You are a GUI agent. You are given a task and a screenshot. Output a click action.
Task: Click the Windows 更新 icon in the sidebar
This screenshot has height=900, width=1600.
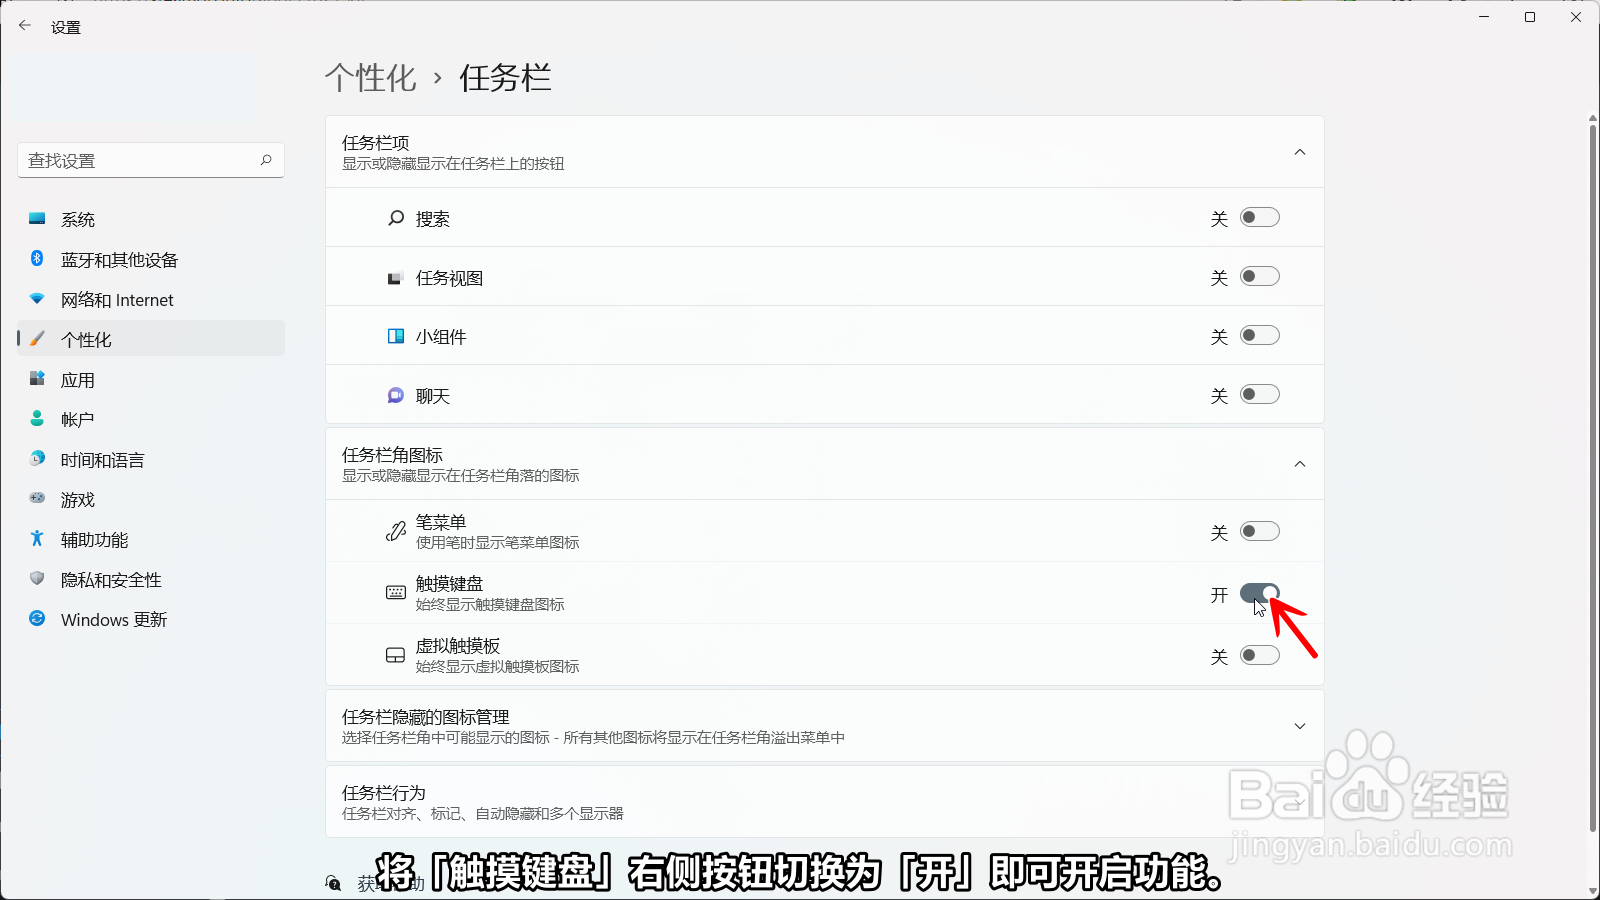(37, 619)
